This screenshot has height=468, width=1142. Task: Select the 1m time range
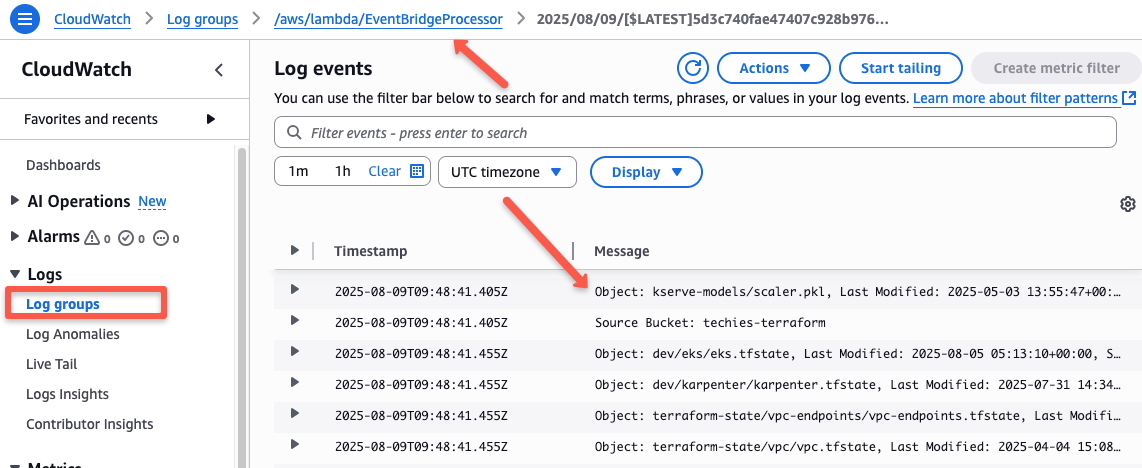tap(298, 172)
